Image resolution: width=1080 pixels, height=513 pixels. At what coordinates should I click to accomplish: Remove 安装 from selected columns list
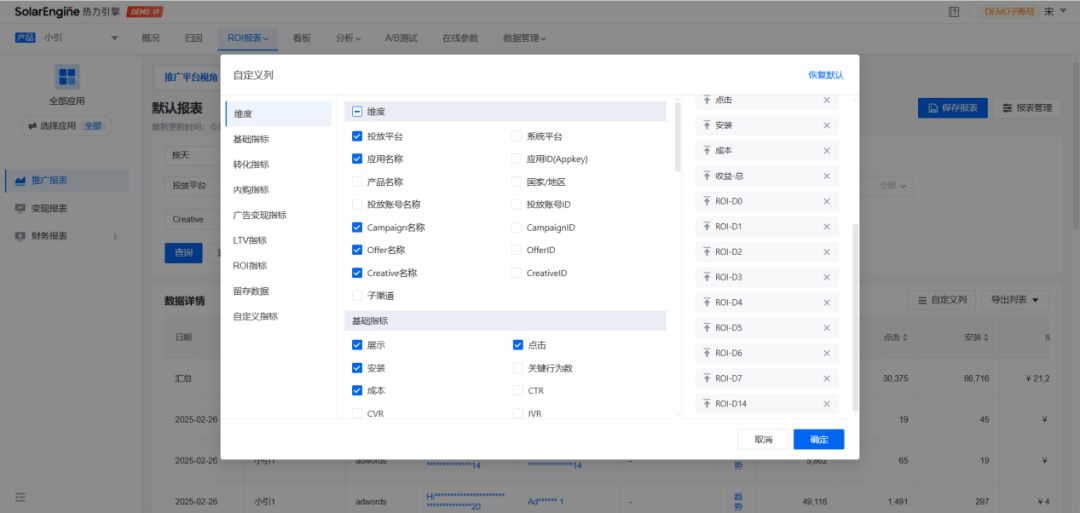(827, 125)
